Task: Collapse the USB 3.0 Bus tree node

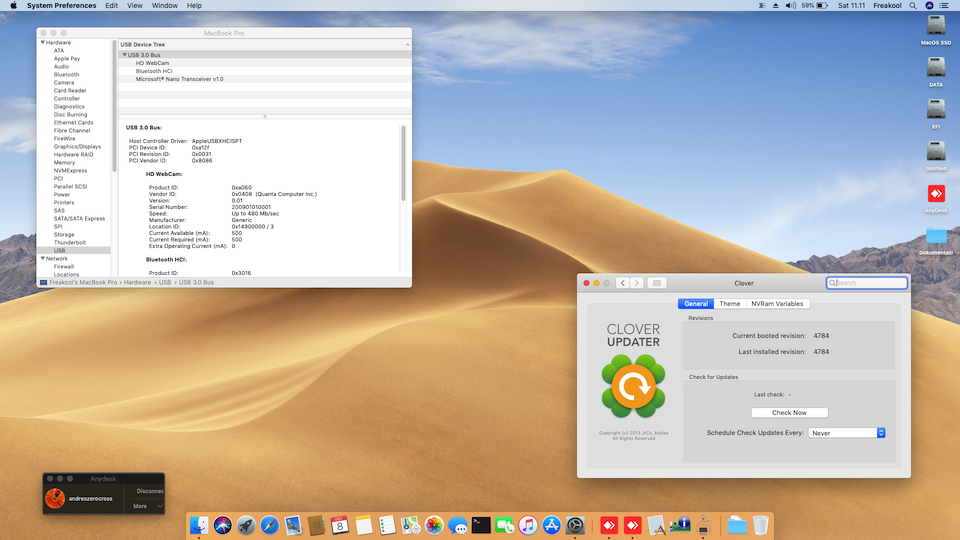Action: (x=124, y=55)
